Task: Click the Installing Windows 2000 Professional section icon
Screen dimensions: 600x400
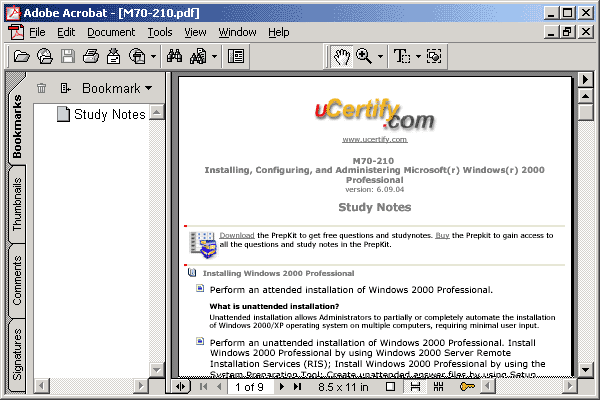Action: (x=192, y=273)
